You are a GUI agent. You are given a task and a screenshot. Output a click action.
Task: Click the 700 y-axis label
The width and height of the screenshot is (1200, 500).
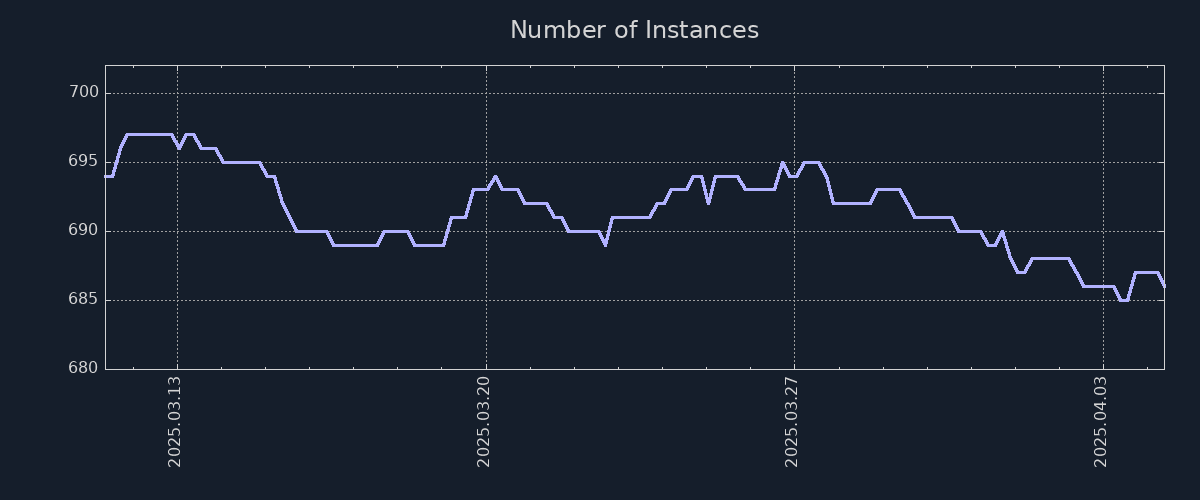(x=85, y=93)
